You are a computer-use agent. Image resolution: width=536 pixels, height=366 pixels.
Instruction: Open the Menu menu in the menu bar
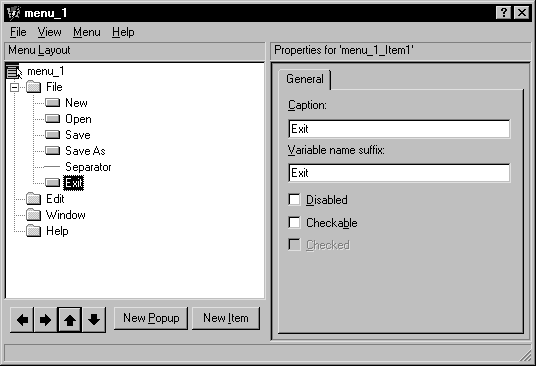pos(87,32)
